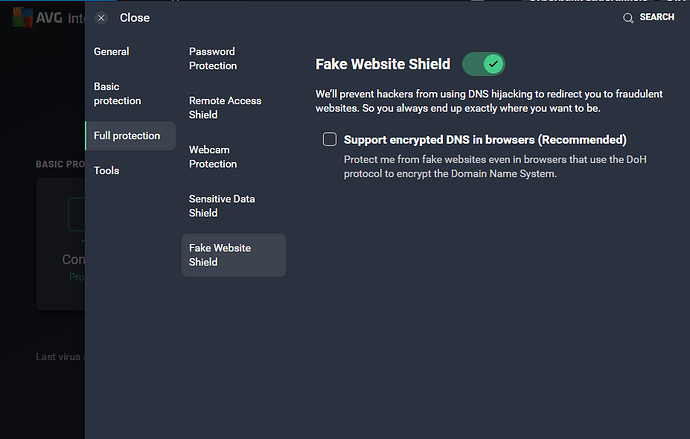690x439 pixels.
Task: Click the Support encrypted DNS label text
Action: [485, 140]
